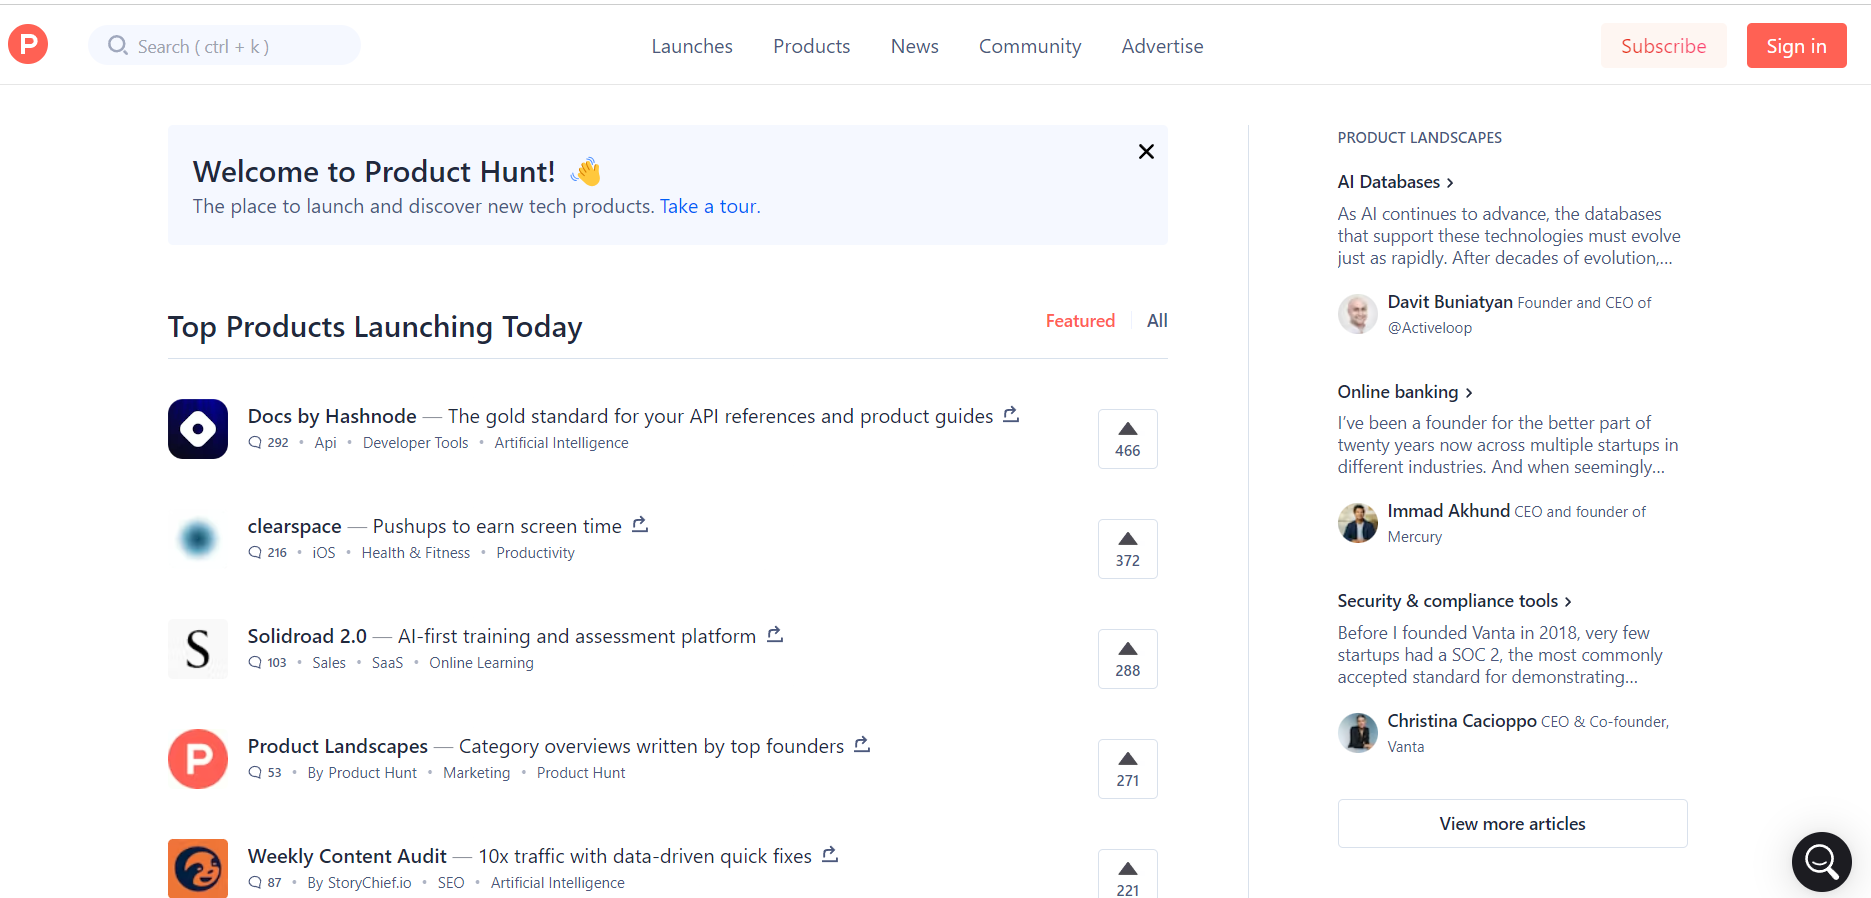
Task: Upvote Product Landscapes (271)
Action: [1127, 769]
